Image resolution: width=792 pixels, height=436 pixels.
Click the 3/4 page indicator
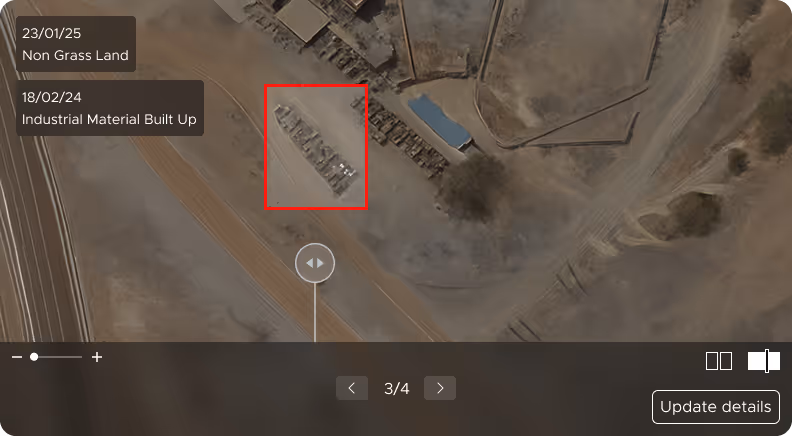397,388
